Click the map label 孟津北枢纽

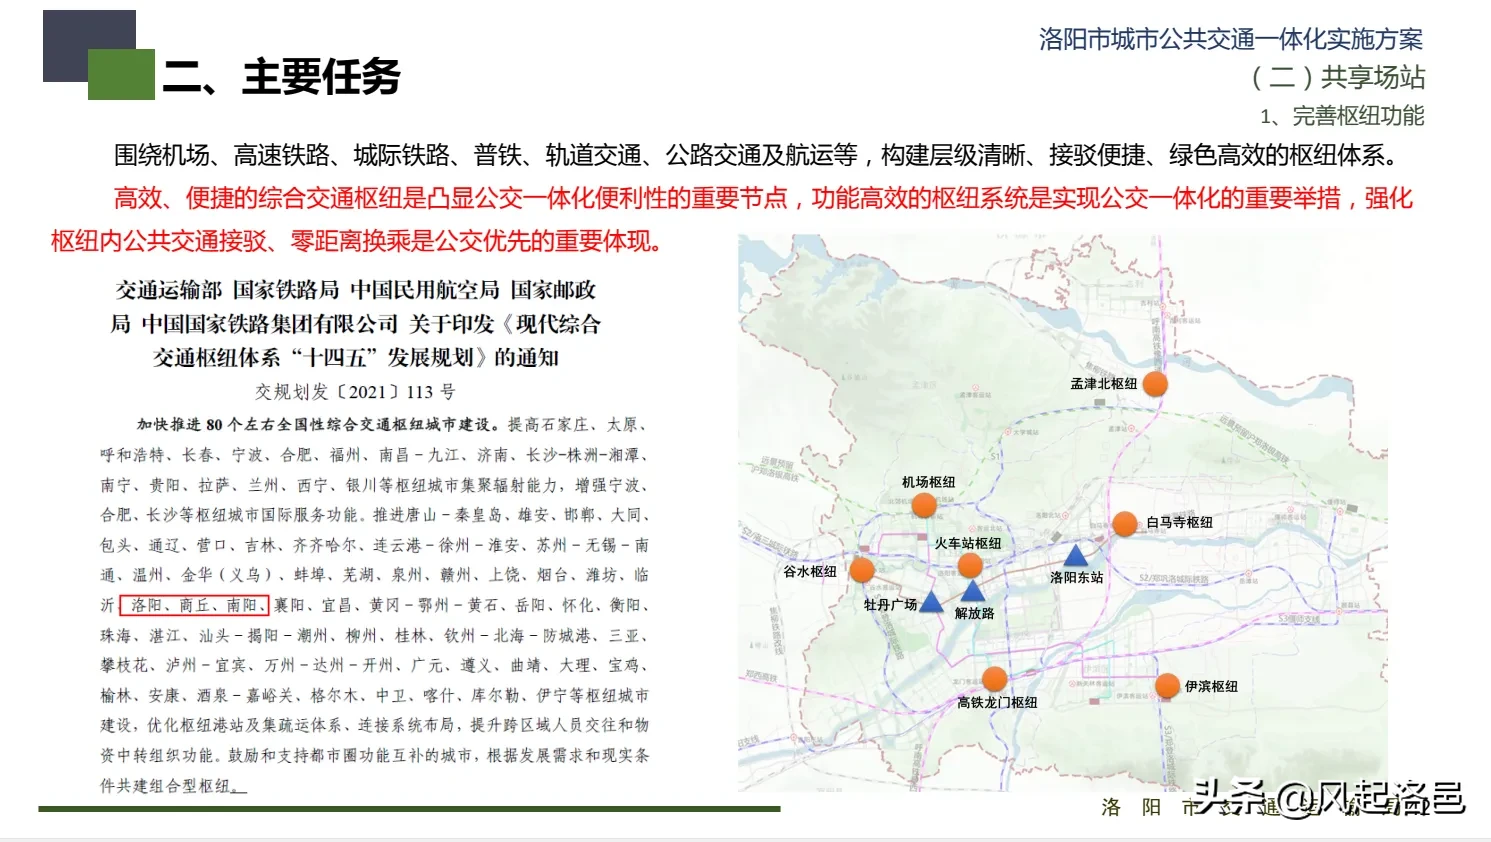(x=1104, y=384)
